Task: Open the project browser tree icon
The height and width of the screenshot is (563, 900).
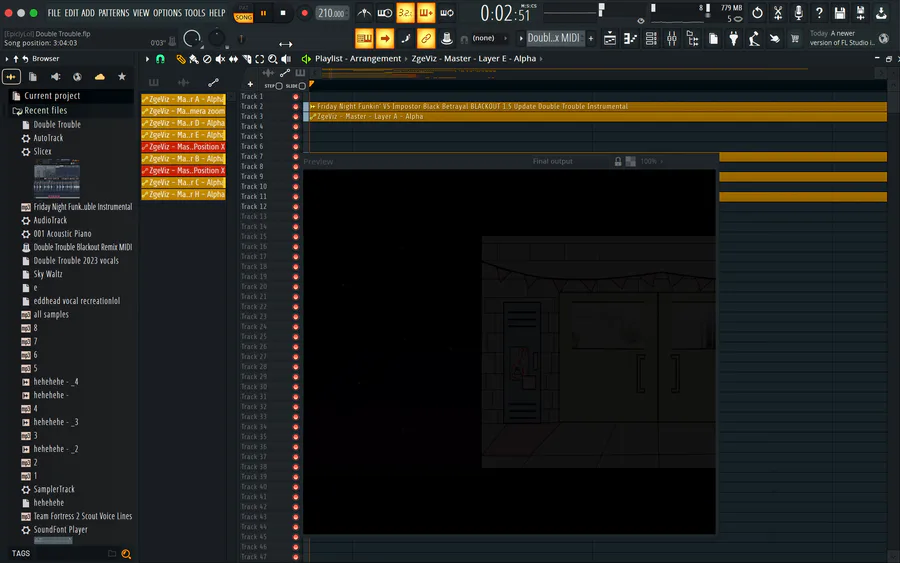Action: point(692,38)
